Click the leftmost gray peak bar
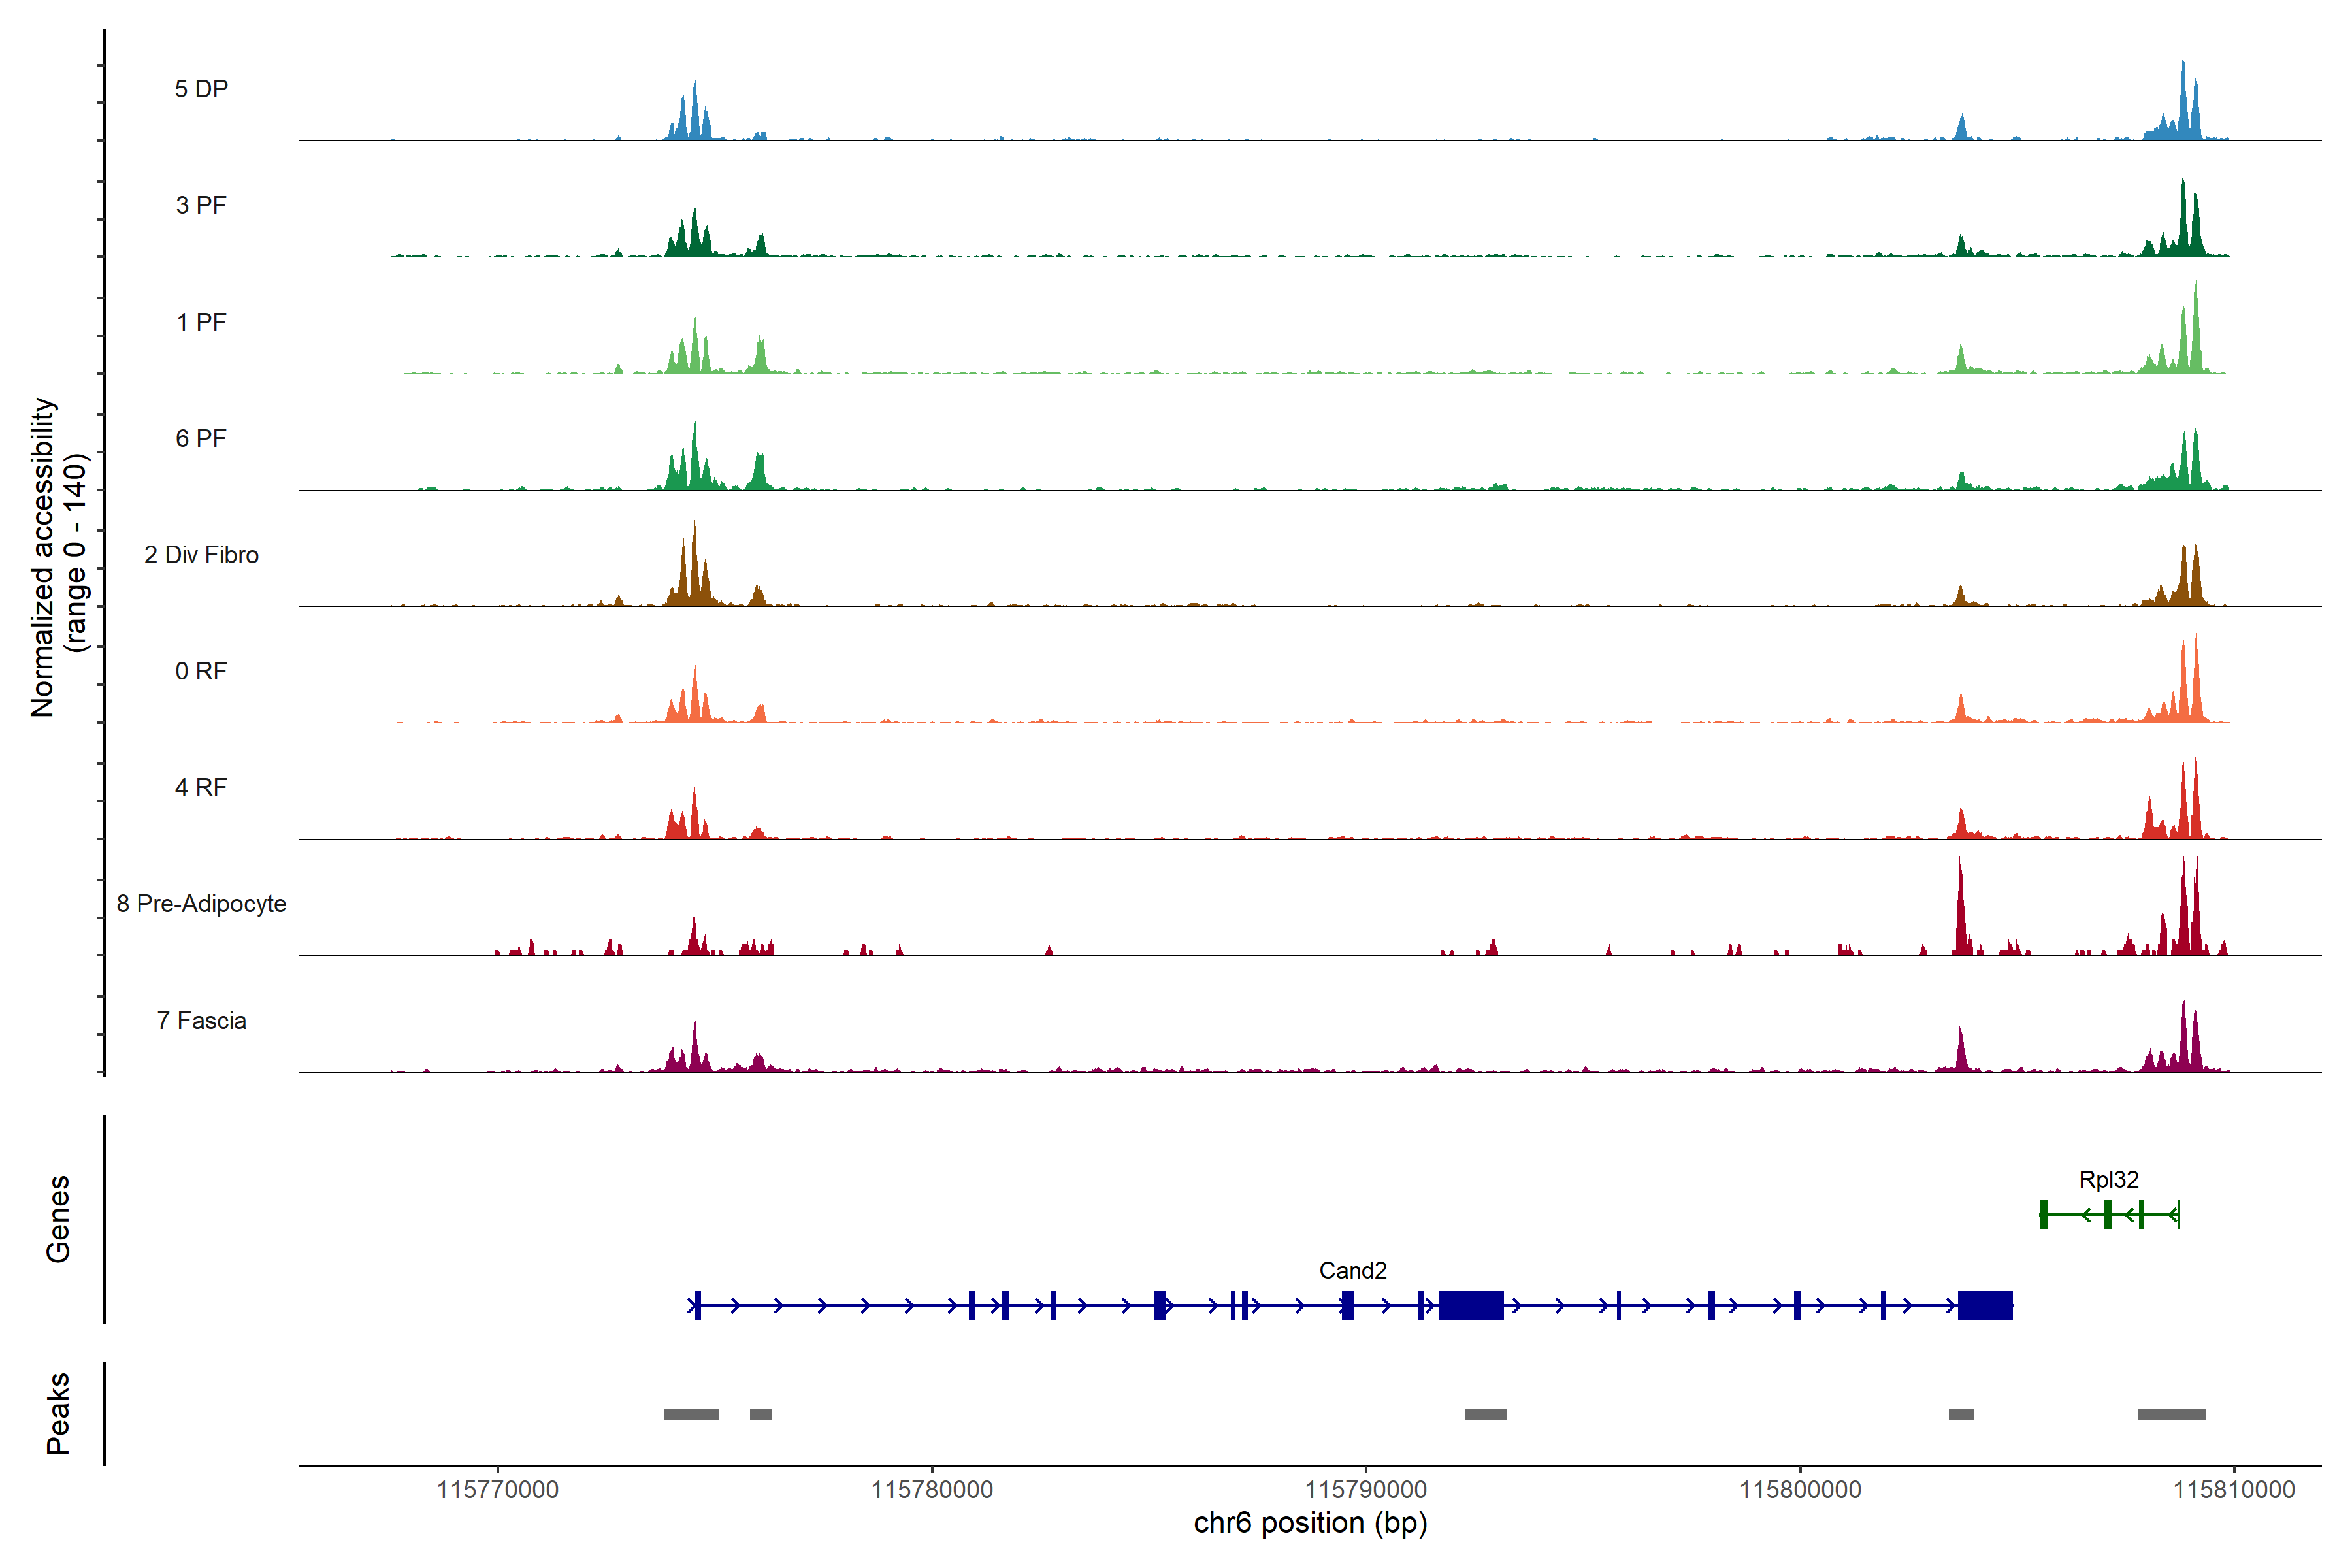Screen dimensions: 2352x1568 click(x=691, y=1413)
